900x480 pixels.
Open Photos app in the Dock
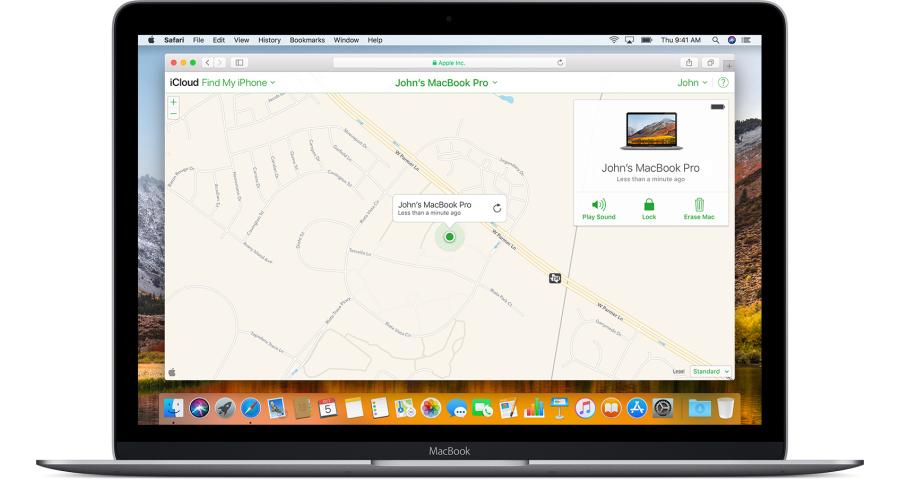(430, 408)
